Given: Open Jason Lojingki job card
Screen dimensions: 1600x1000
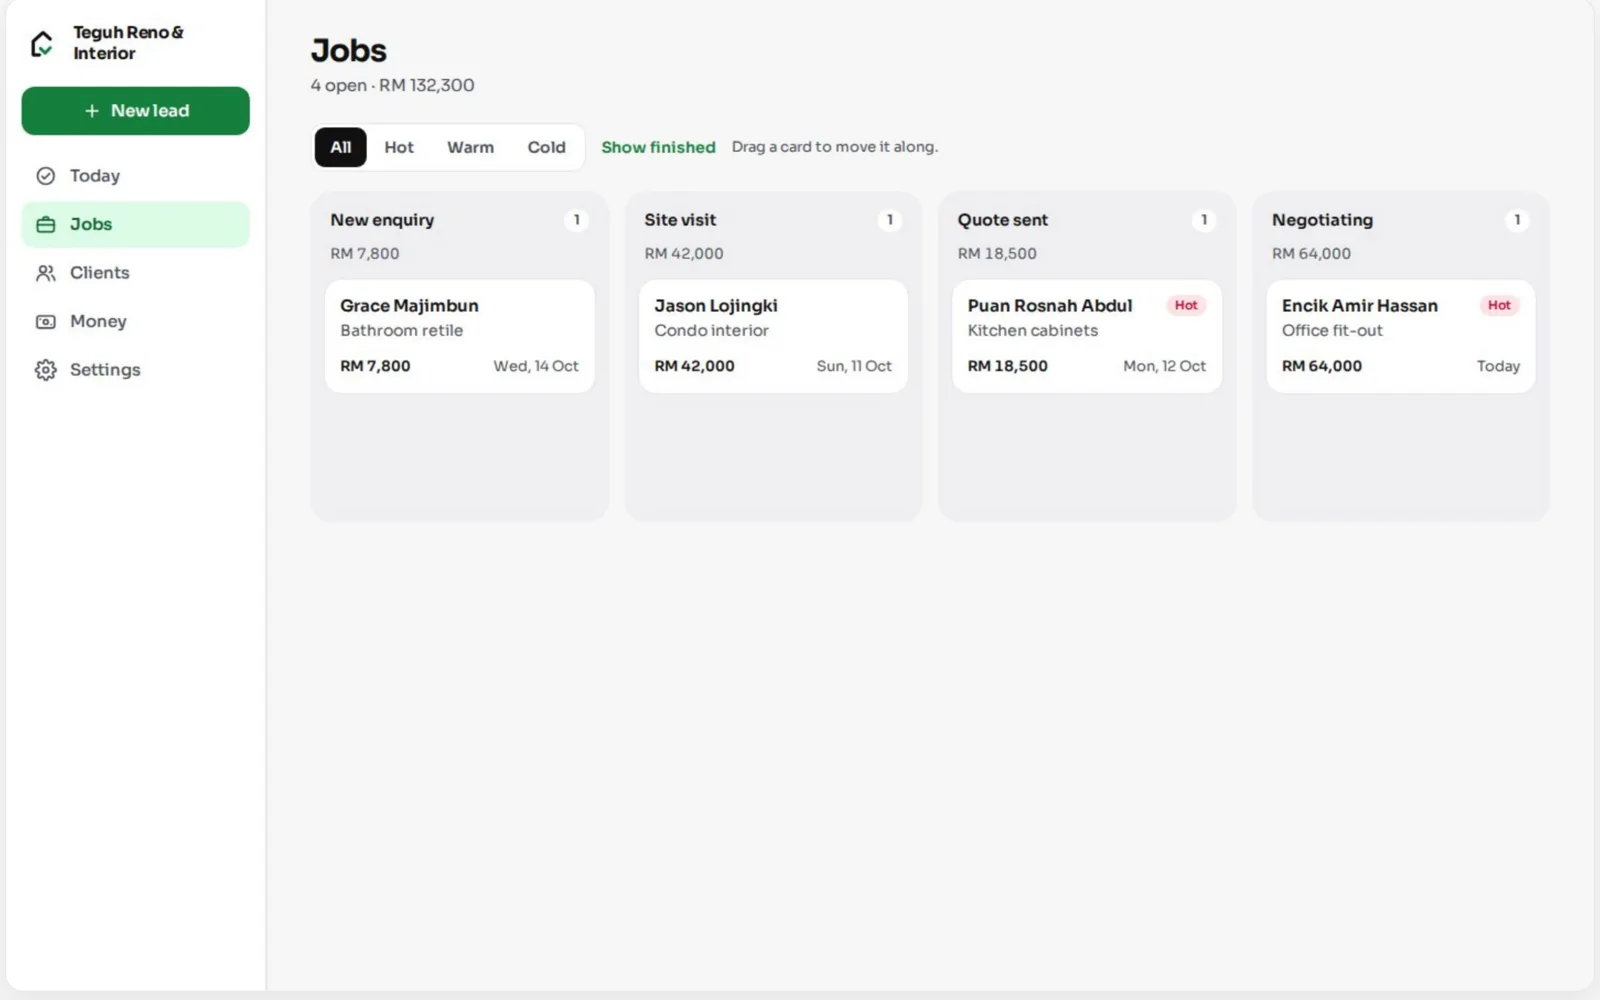Looking at the screenshot, I should 774,336.
